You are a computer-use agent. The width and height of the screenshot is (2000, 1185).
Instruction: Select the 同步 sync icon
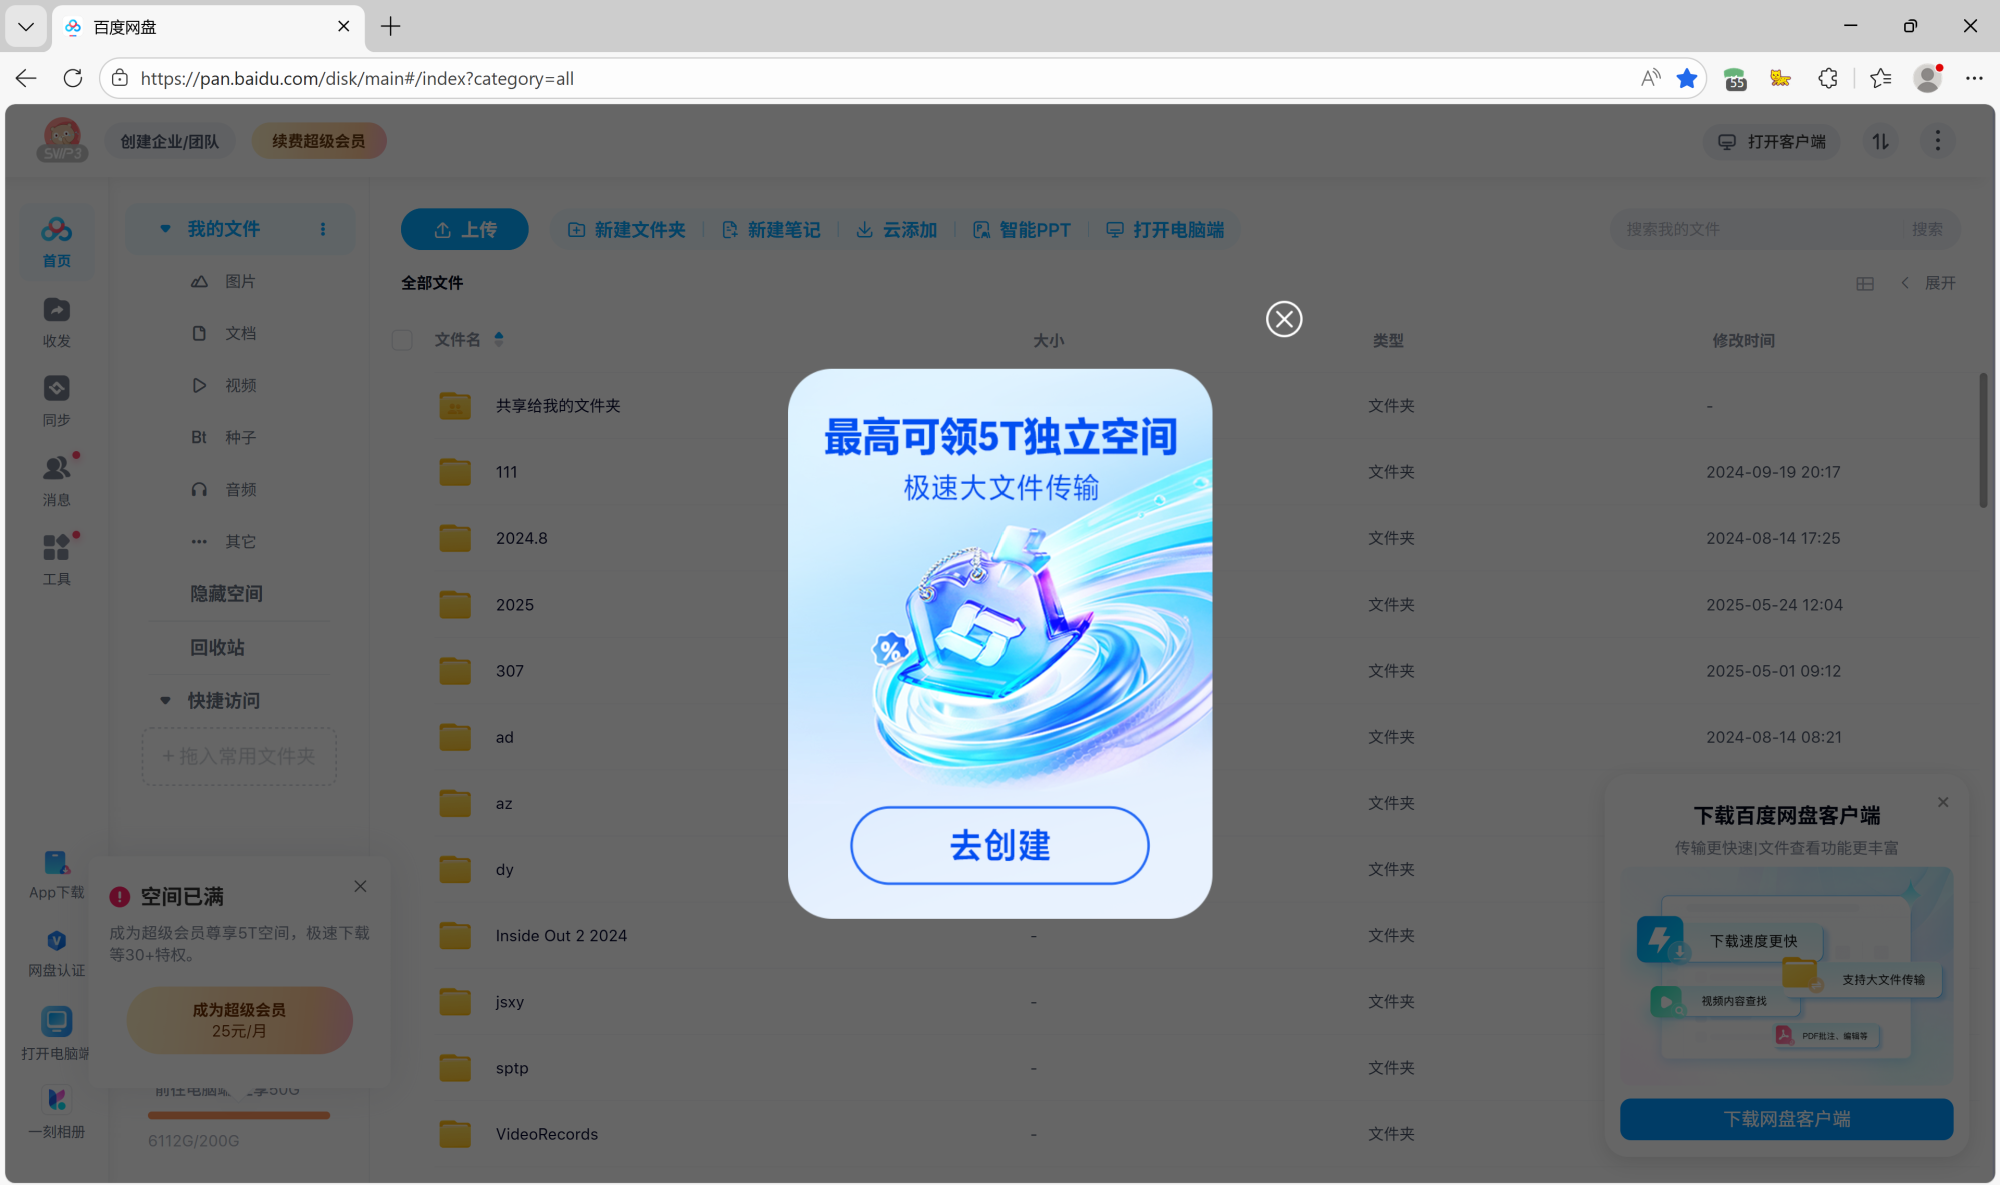pyautogui.click(x=56, y=398)
